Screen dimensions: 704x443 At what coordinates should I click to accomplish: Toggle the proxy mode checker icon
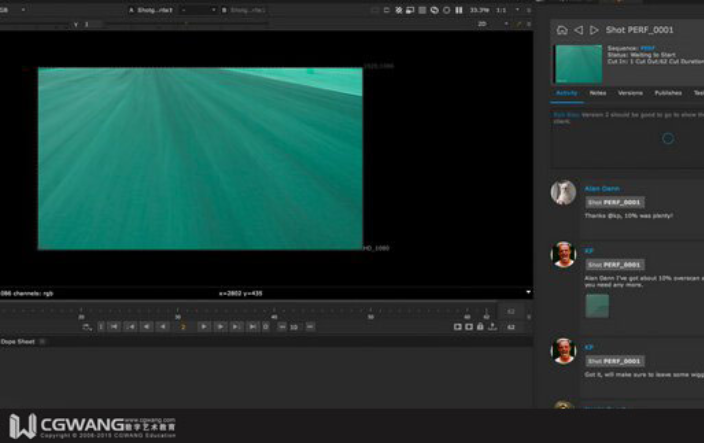422,10
